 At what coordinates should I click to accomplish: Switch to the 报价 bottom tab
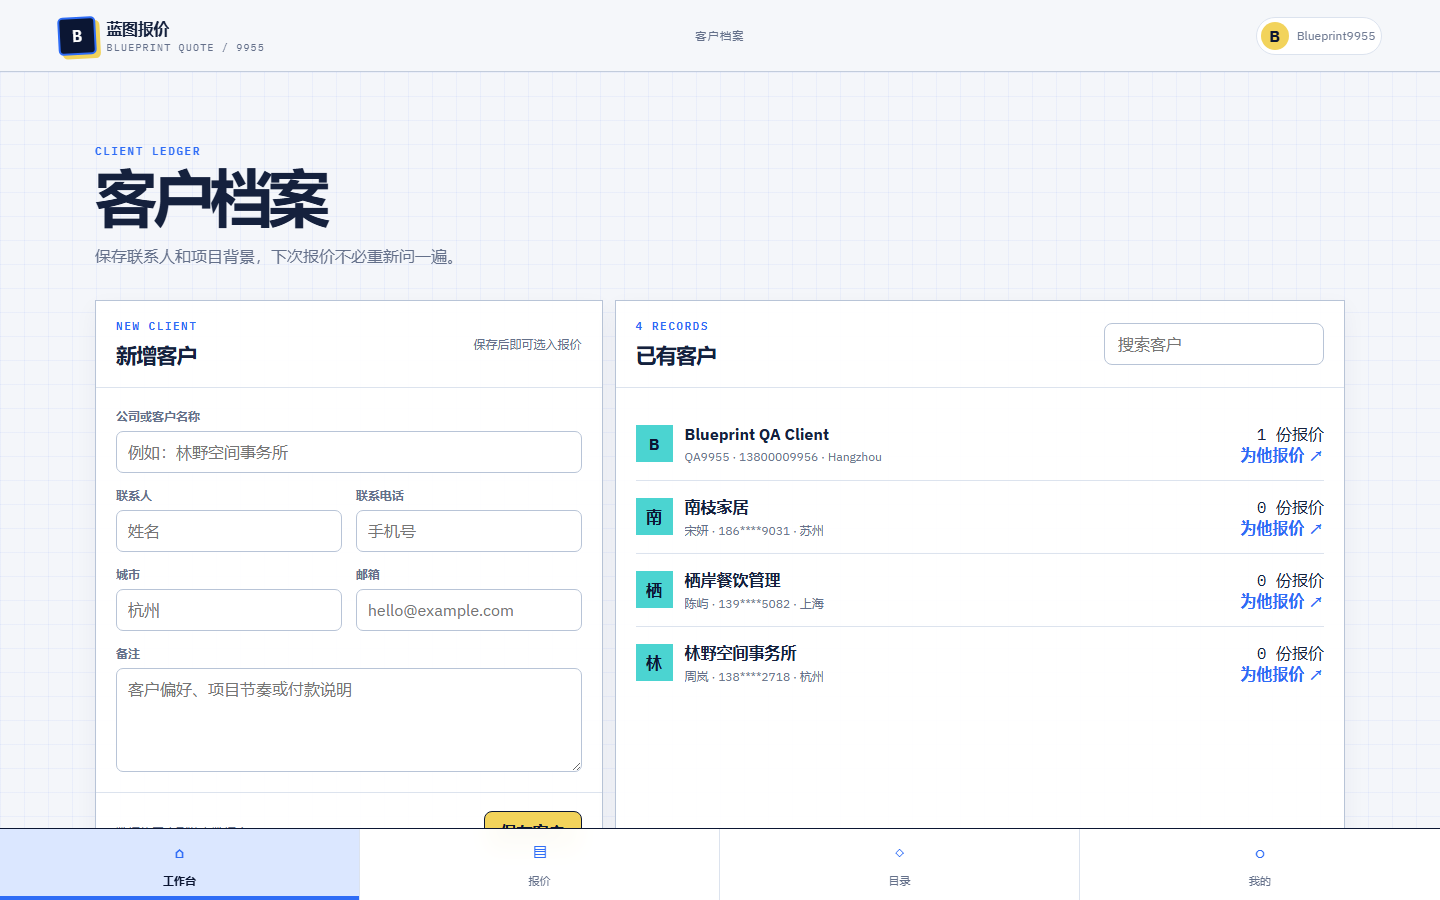pyautogui.click(x=540, y=864)
